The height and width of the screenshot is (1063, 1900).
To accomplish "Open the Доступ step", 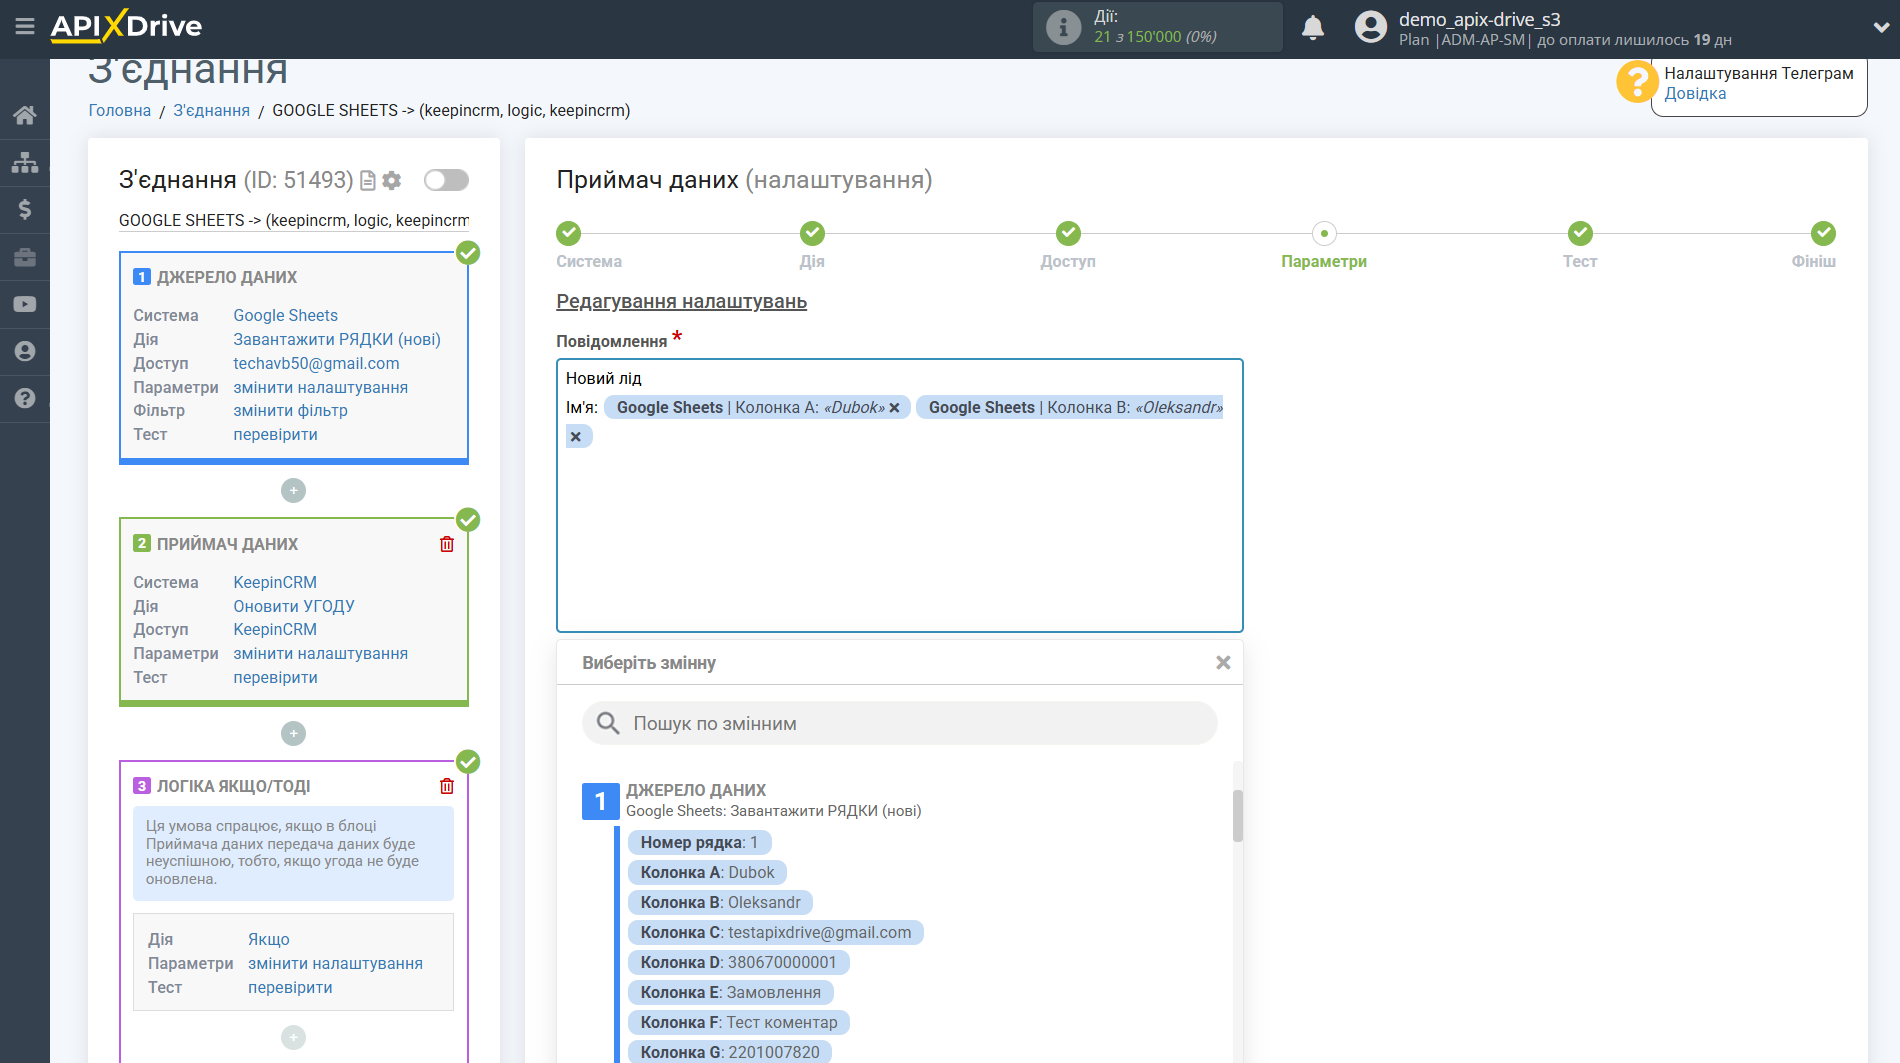I will tap(1068, 233).
